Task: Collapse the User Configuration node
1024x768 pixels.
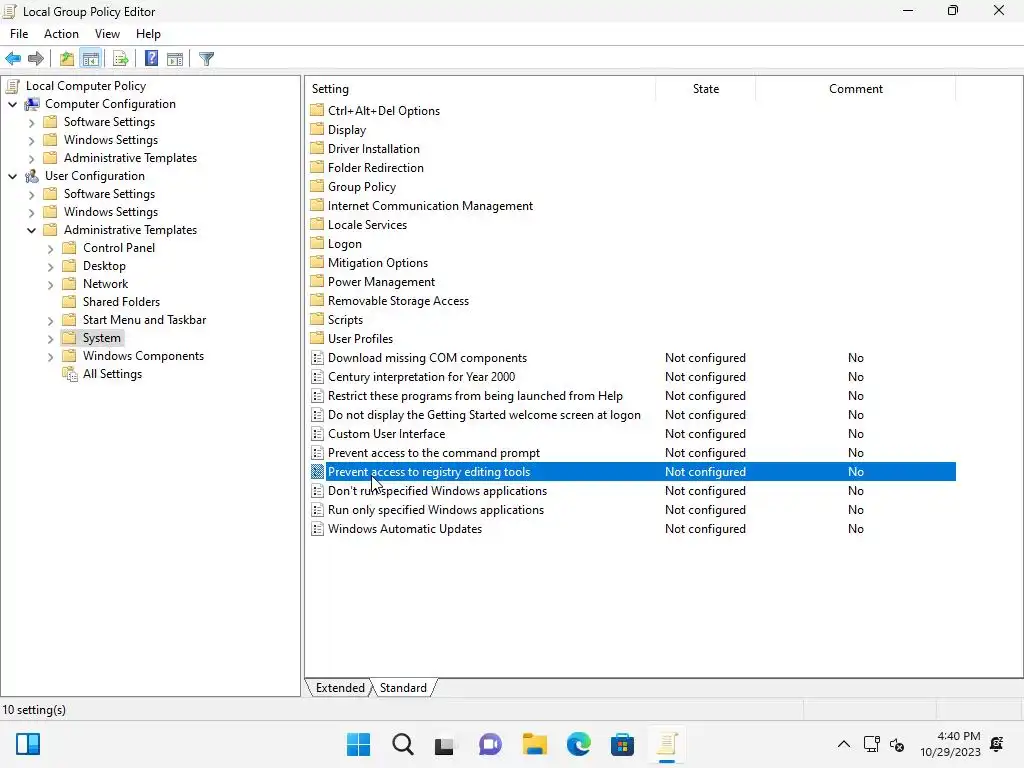Action: tap(12, 176)
